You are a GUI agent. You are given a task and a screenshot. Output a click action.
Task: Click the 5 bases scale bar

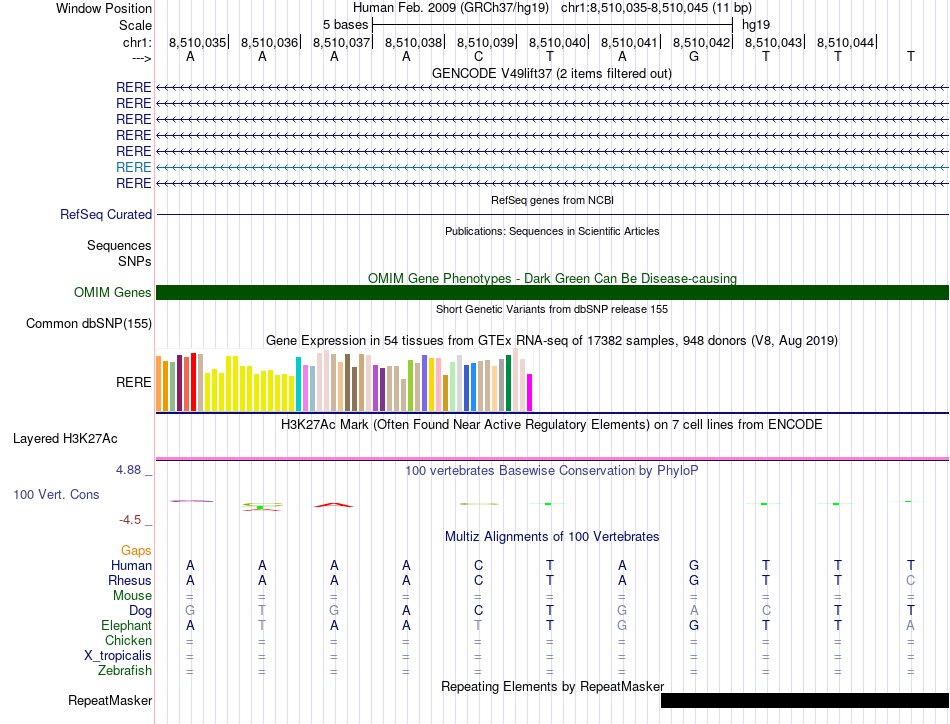(552, 25)
